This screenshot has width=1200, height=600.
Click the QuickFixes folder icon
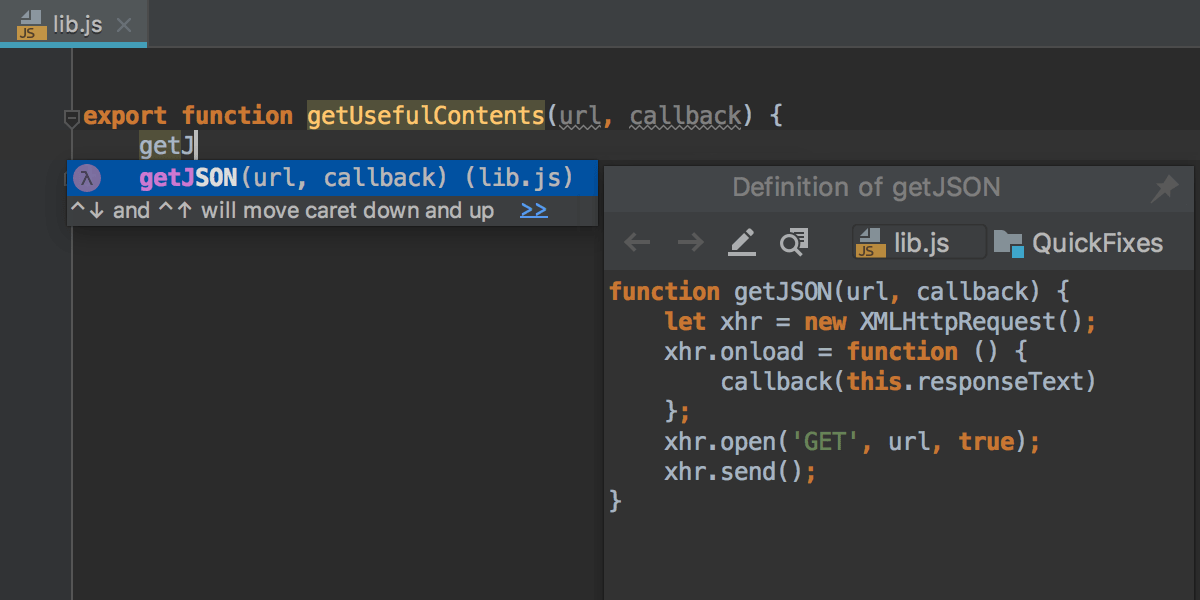(1010, 241)
